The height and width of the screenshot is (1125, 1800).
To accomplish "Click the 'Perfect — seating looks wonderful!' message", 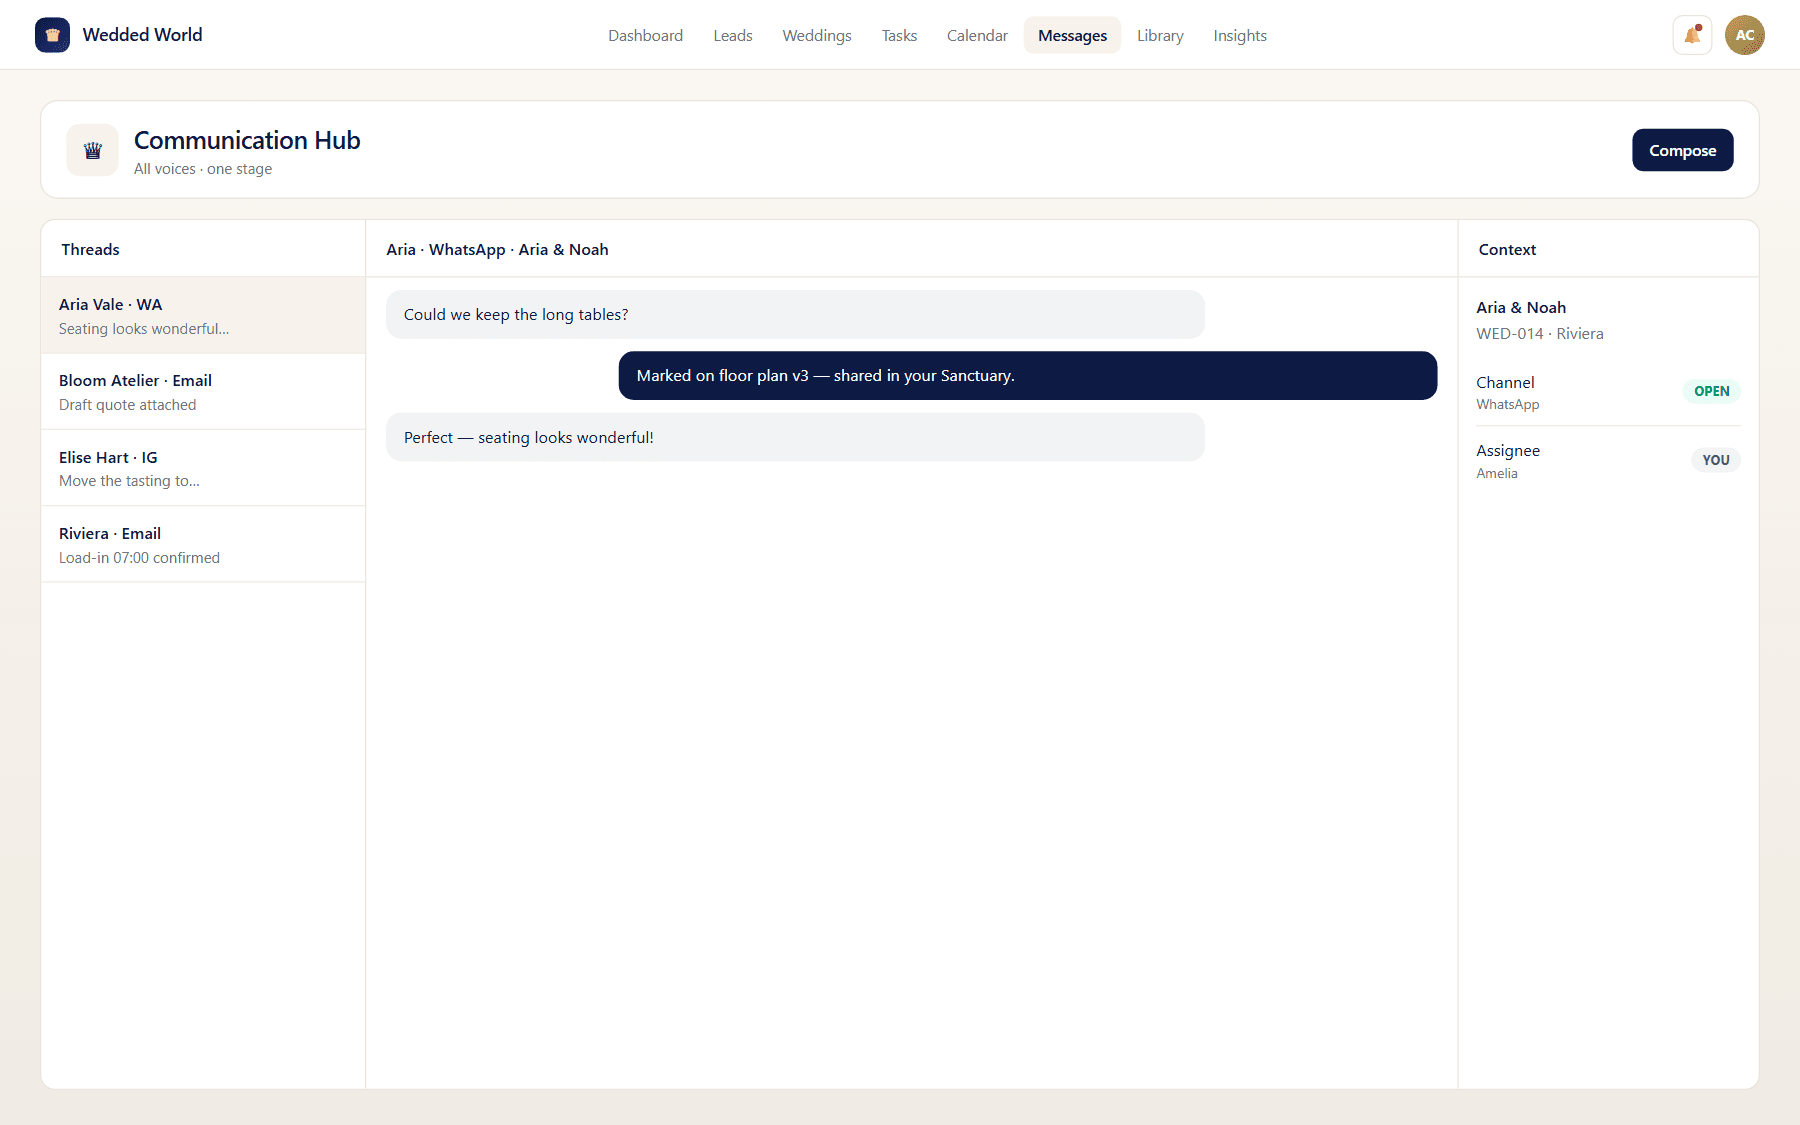I will [795, 437].
